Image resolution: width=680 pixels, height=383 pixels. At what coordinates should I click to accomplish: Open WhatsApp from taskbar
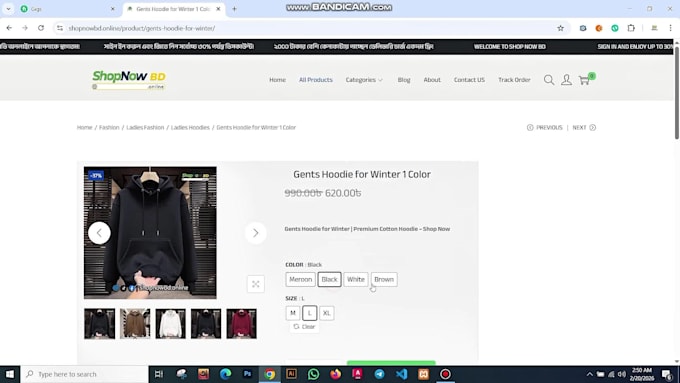coord(313,374)
